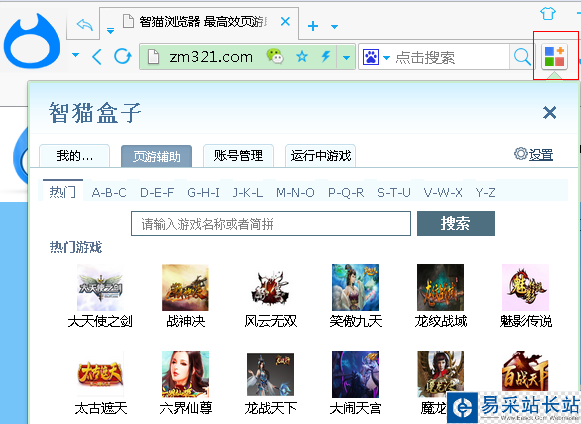Expand the address bar dropdown arrow
The height and width of the screenshot is (424, 581).
(346, 57)
